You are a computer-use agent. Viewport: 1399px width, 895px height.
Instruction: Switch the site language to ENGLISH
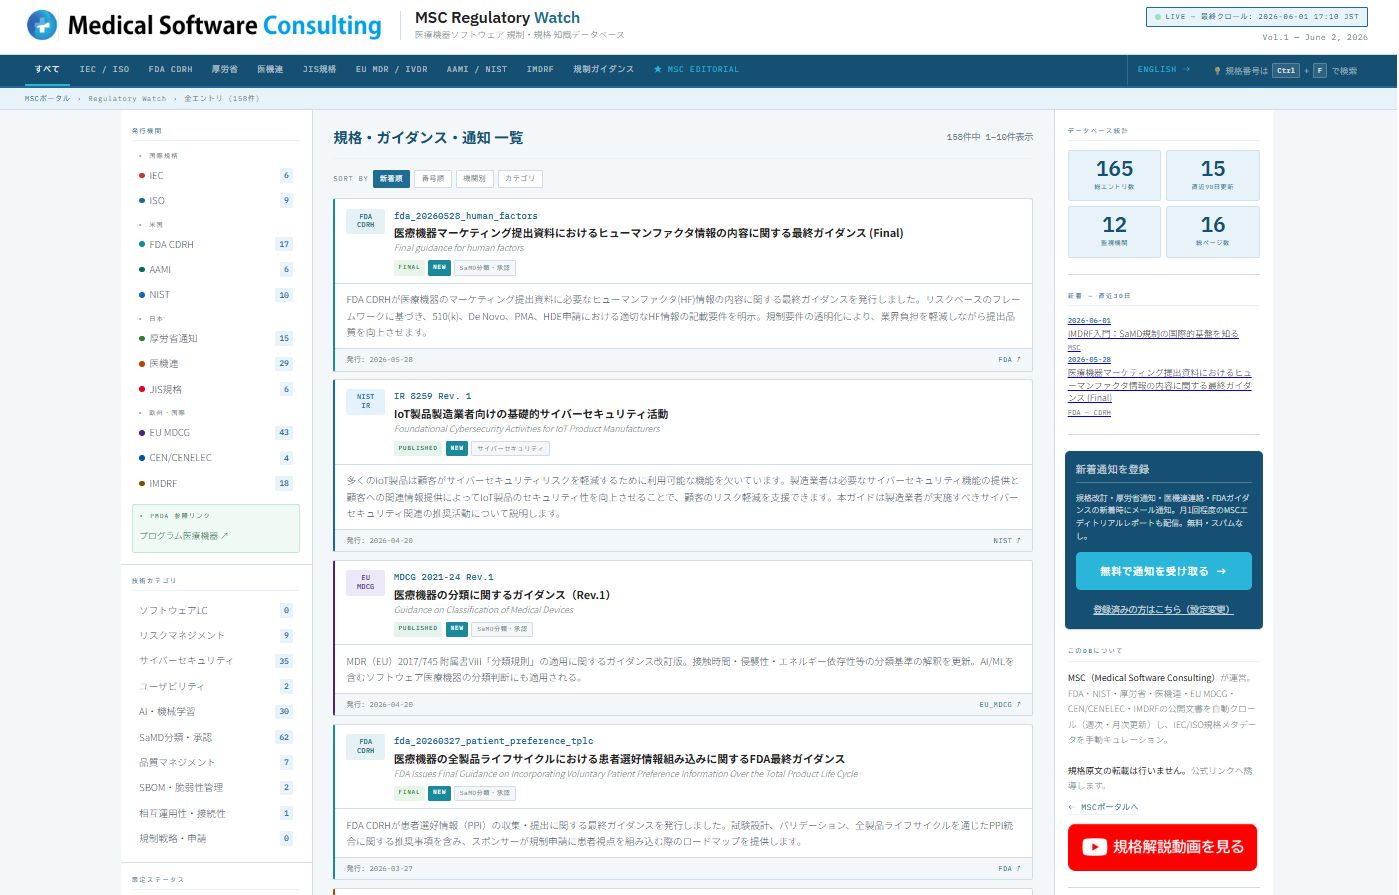point(1164,69)
